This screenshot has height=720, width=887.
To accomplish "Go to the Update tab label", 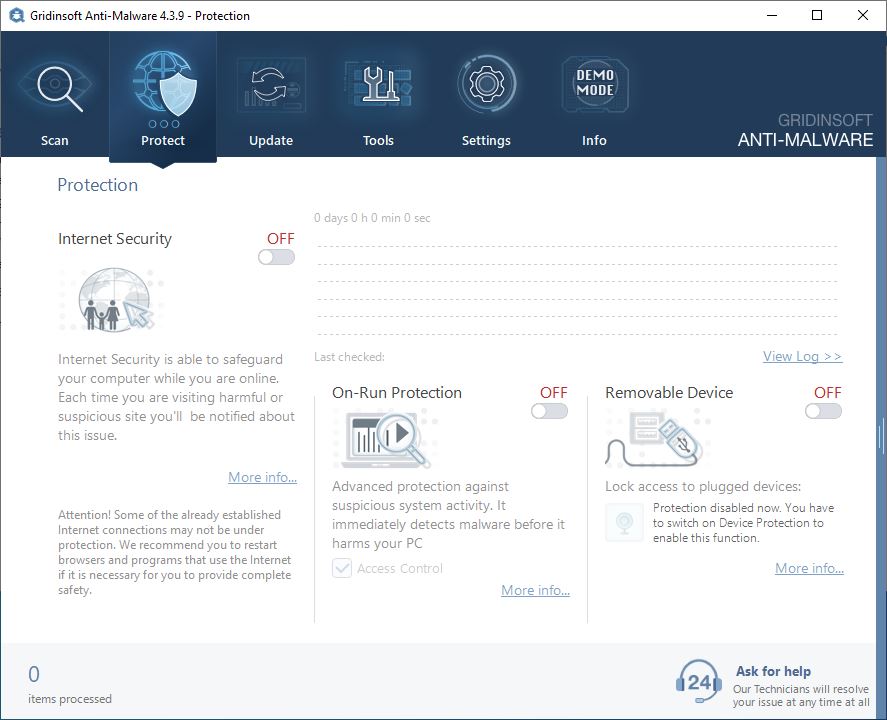I will (271, 140).
